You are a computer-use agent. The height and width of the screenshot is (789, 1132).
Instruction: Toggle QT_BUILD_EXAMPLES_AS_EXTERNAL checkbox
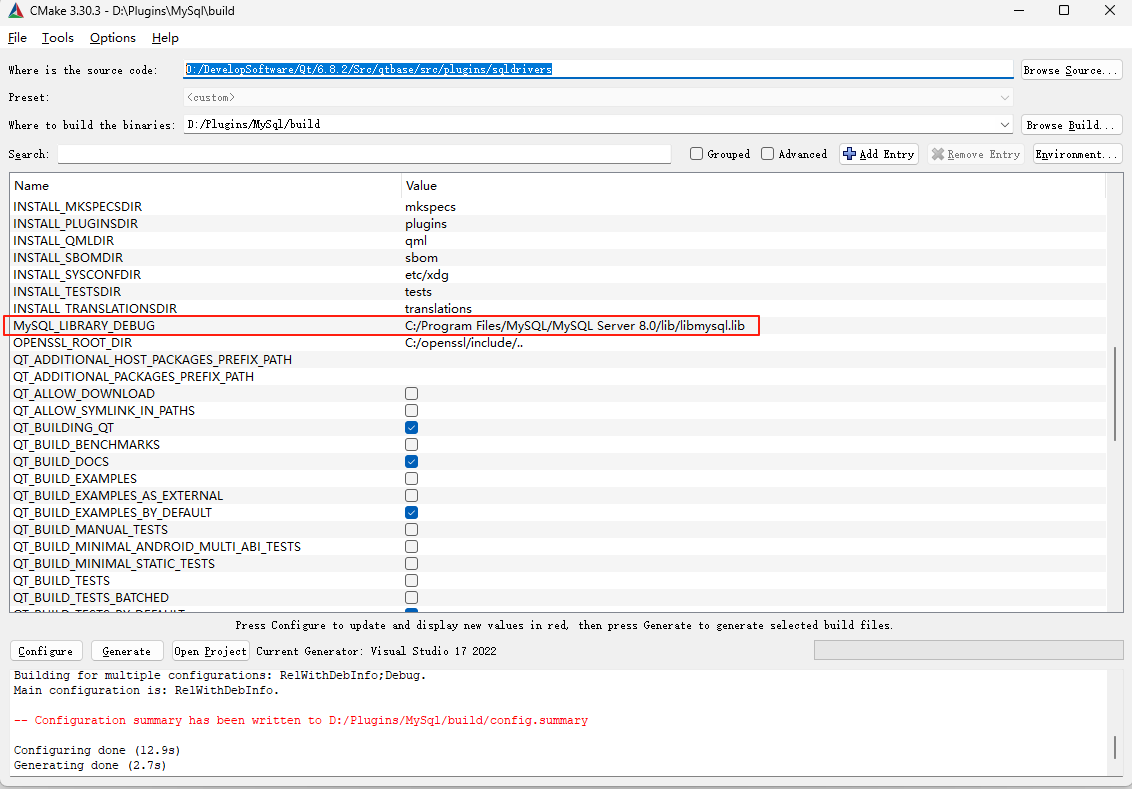[412, 496]
